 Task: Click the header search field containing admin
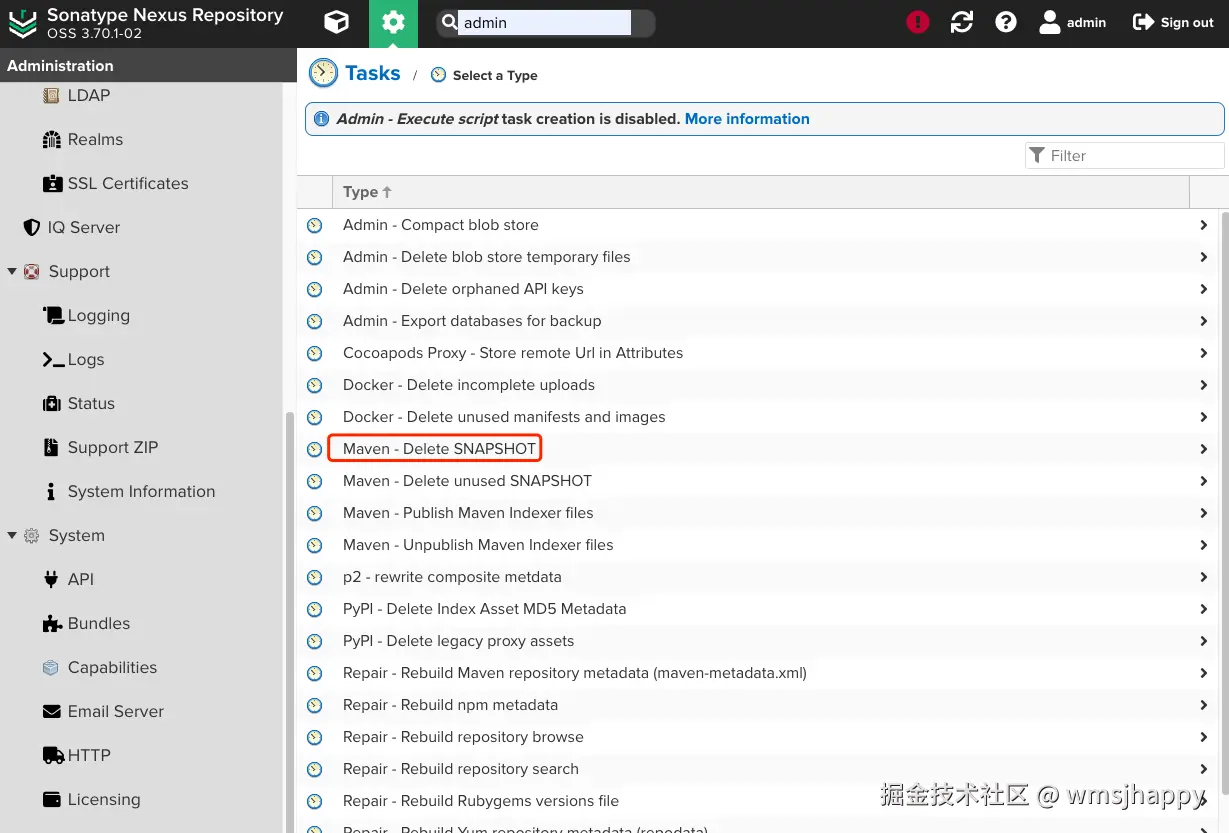click(x=544, y=22)
